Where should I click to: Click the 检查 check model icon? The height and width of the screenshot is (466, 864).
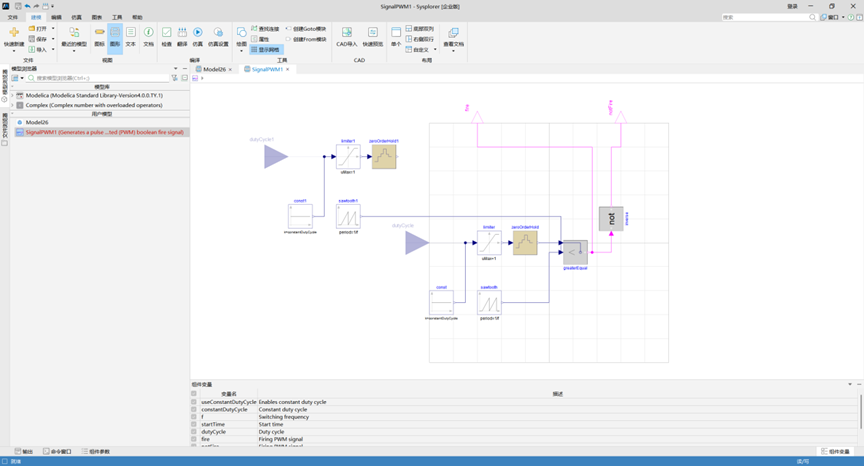[x=166, y=36]
